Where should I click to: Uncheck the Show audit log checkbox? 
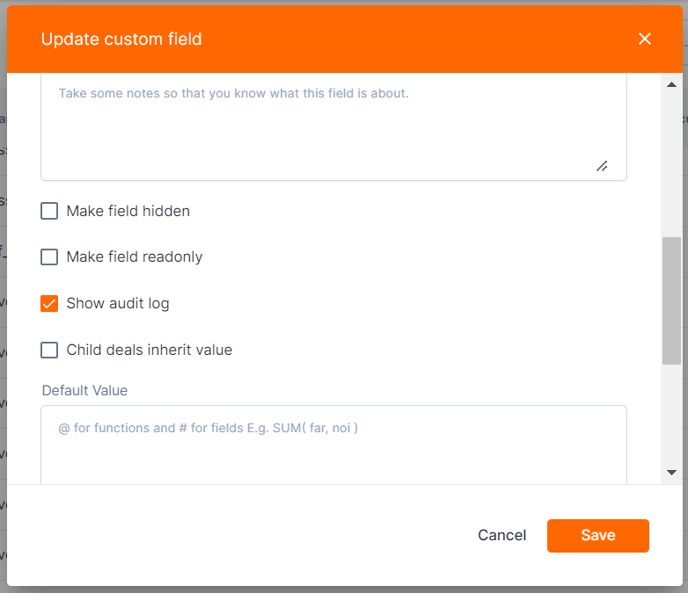point(49,303)
